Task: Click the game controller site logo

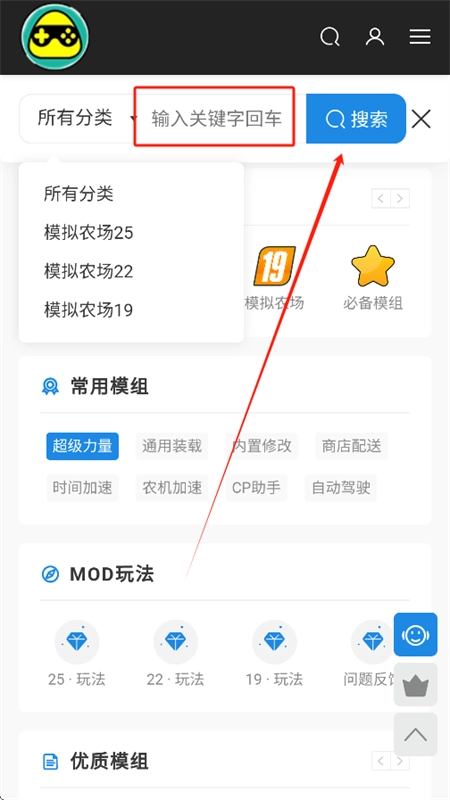Action: point(55,37)
